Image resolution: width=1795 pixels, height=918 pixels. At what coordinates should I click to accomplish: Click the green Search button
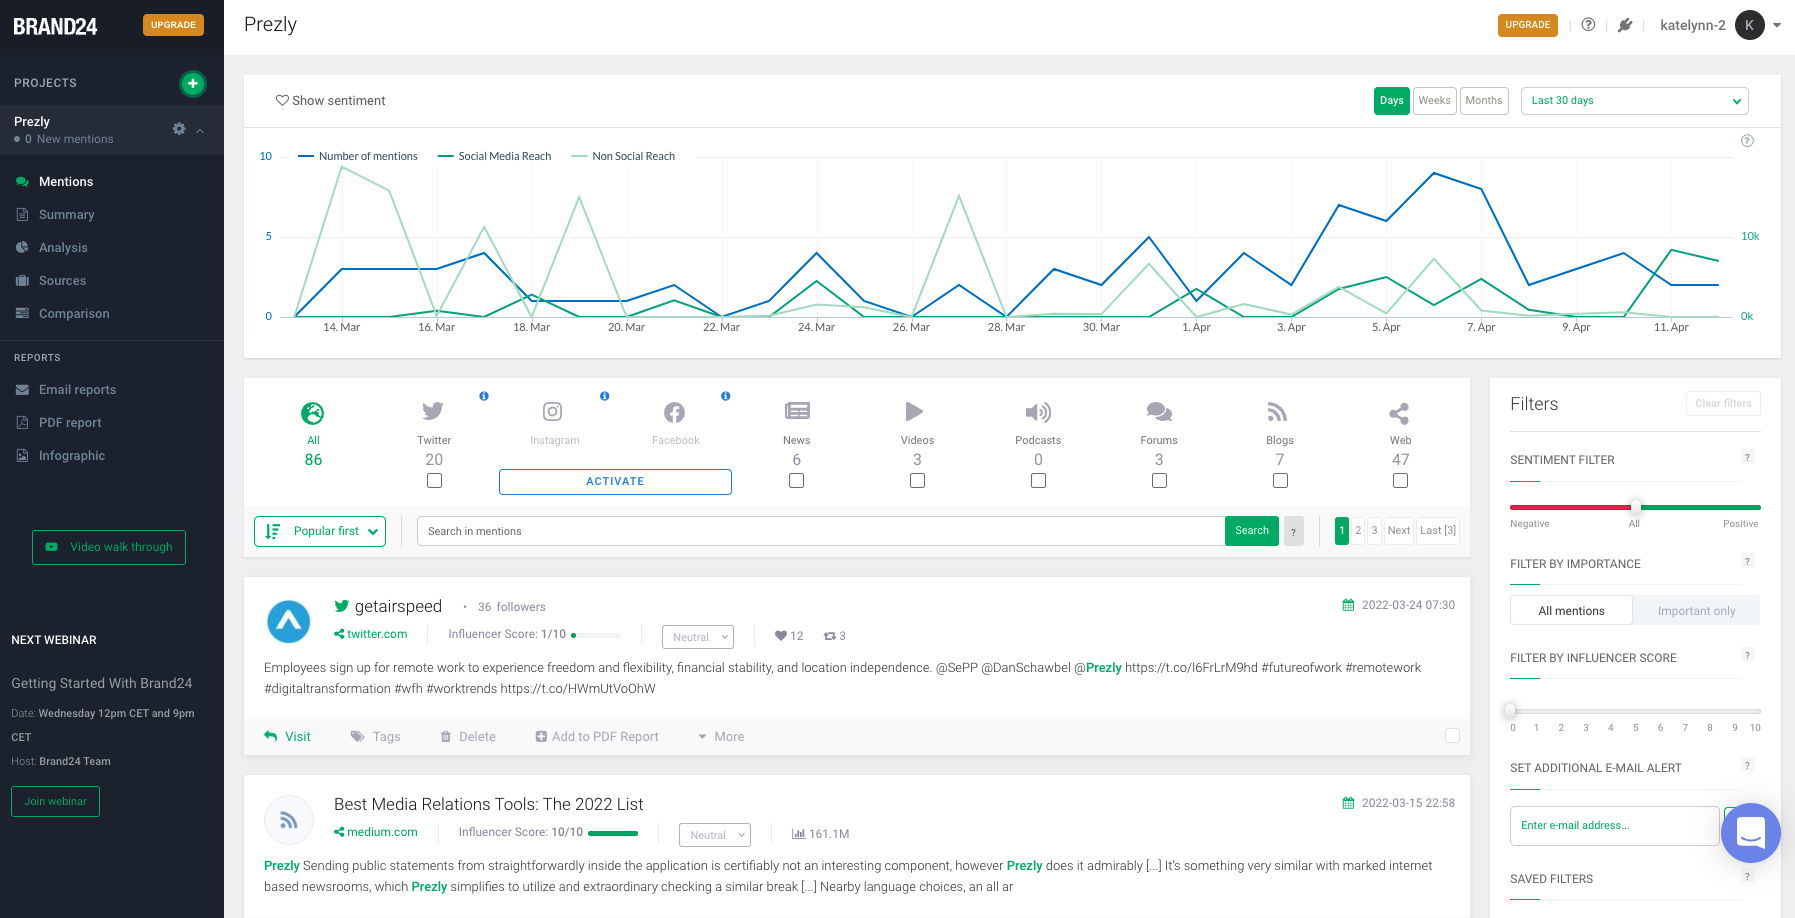coord(1251,531)
